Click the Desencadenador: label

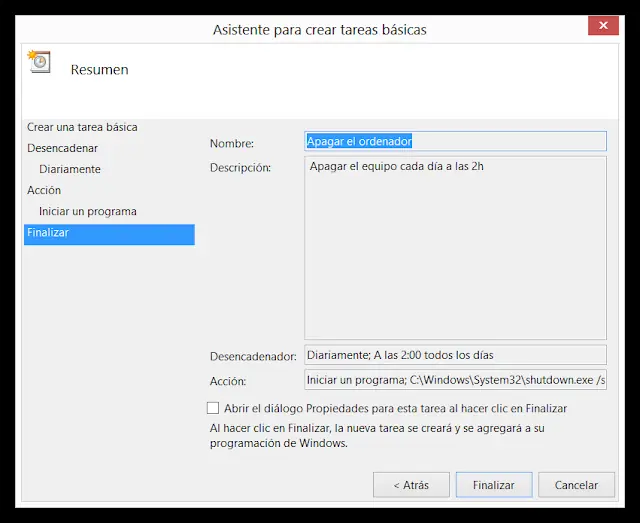[x=253, y=357]
